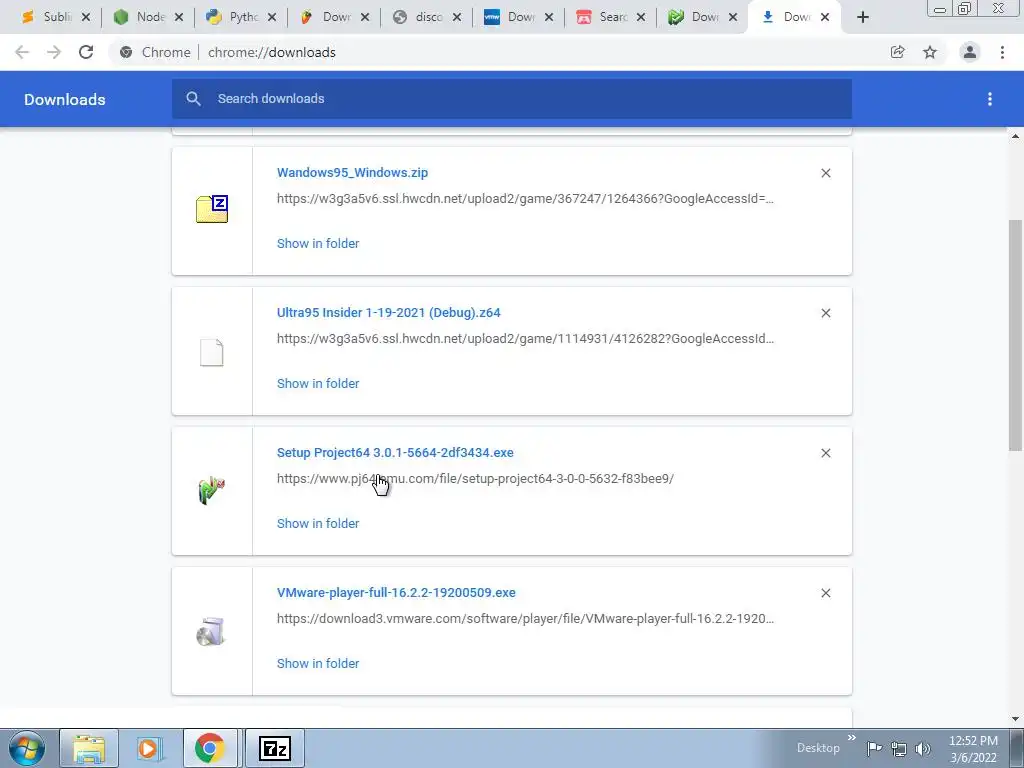The height and width of the screenshot is (768, 1024).
Task: Click the Chrome taskbar icon
Action: click(x=210, y=748)
